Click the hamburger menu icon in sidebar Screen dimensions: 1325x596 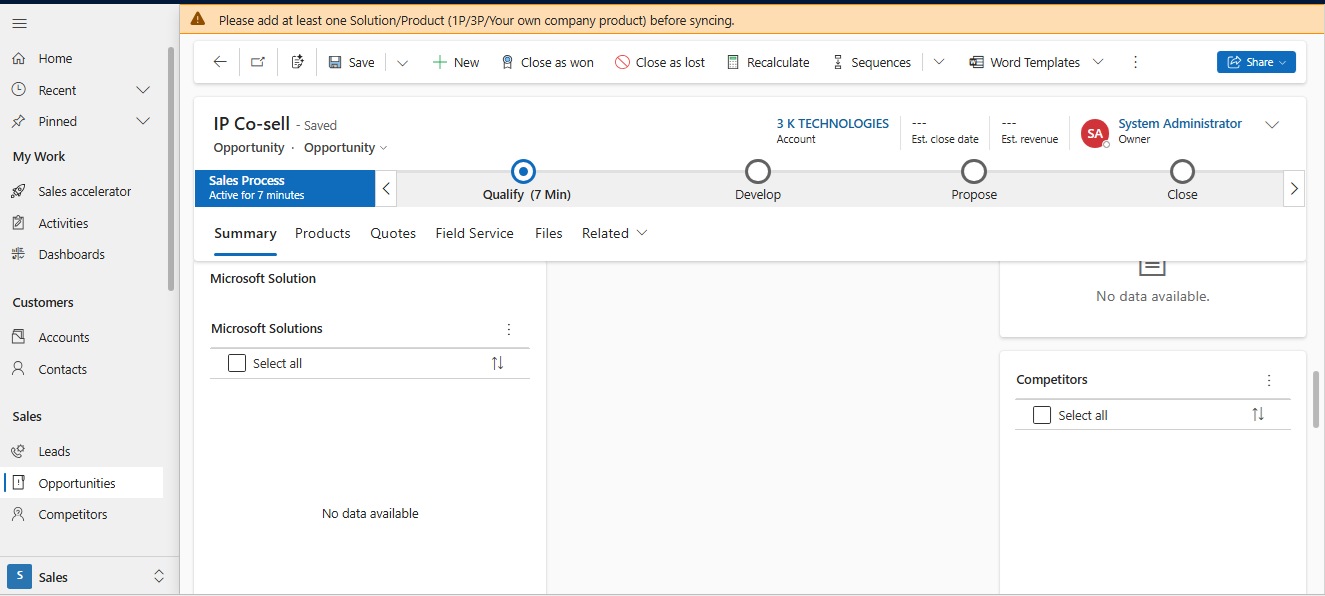pos(20,23)
